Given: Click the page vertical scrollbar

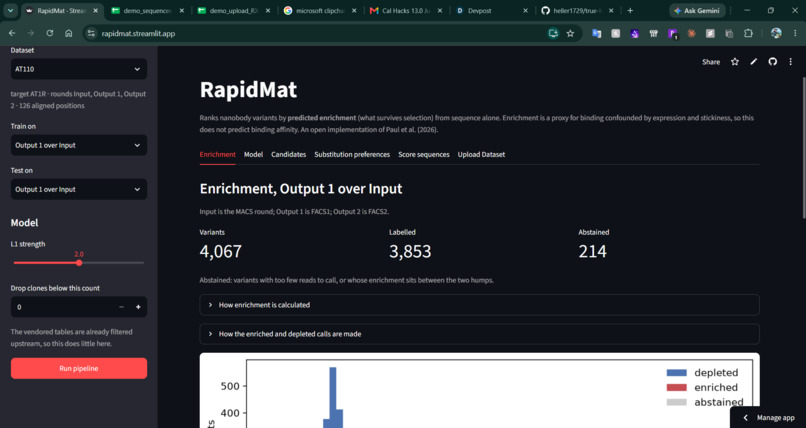Looking at the screenshot, I should click(x=803, y=149).
